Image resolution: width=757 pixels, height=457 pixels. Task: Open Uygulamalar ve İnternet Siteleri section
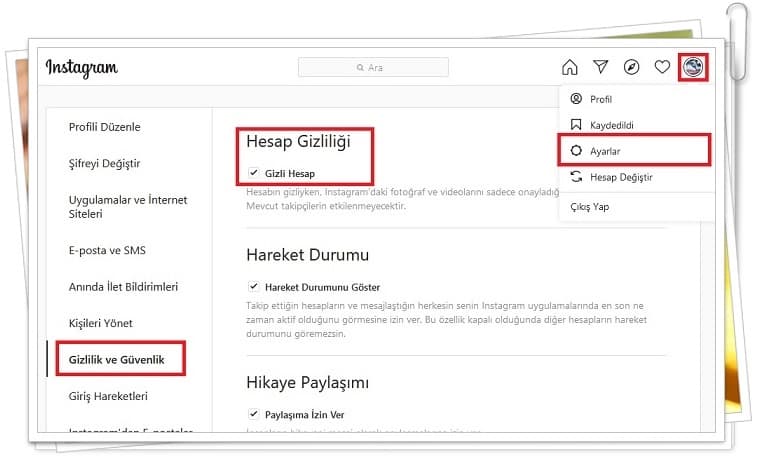click(x=127, y=207)
